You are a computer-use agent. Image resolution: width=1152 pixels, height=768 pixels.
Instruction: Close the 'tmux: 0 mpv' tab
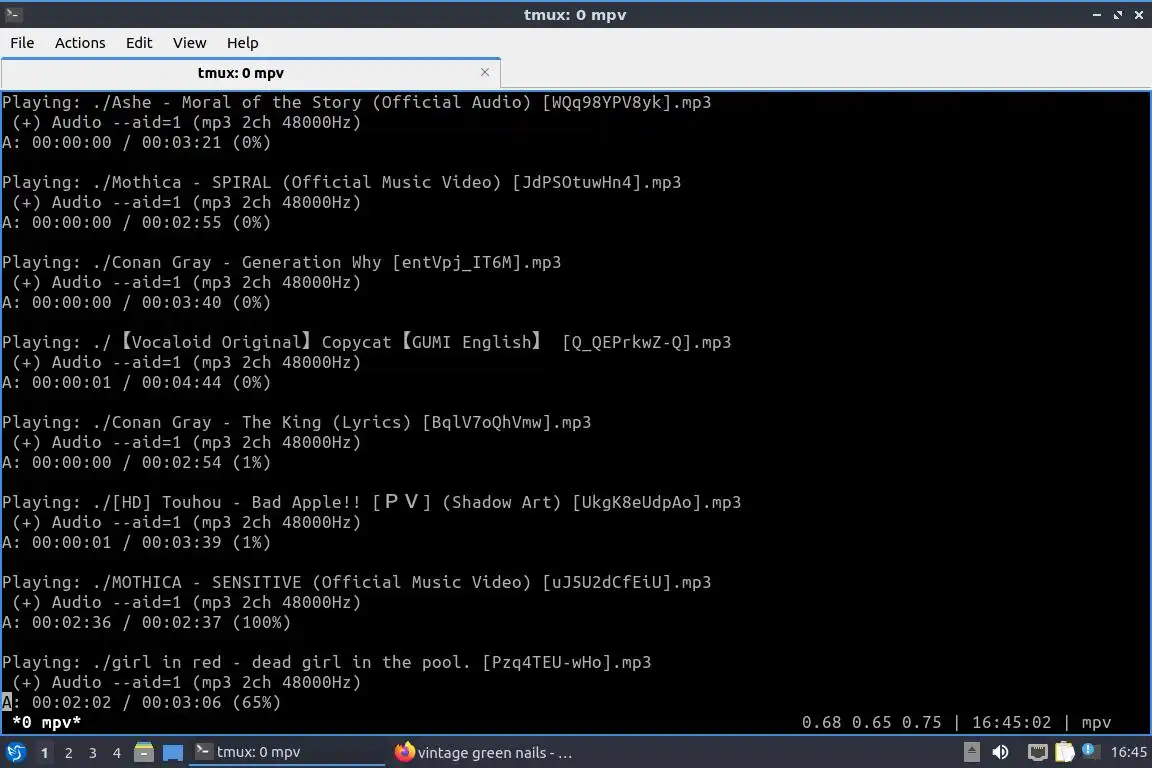(x=485, y=72)
